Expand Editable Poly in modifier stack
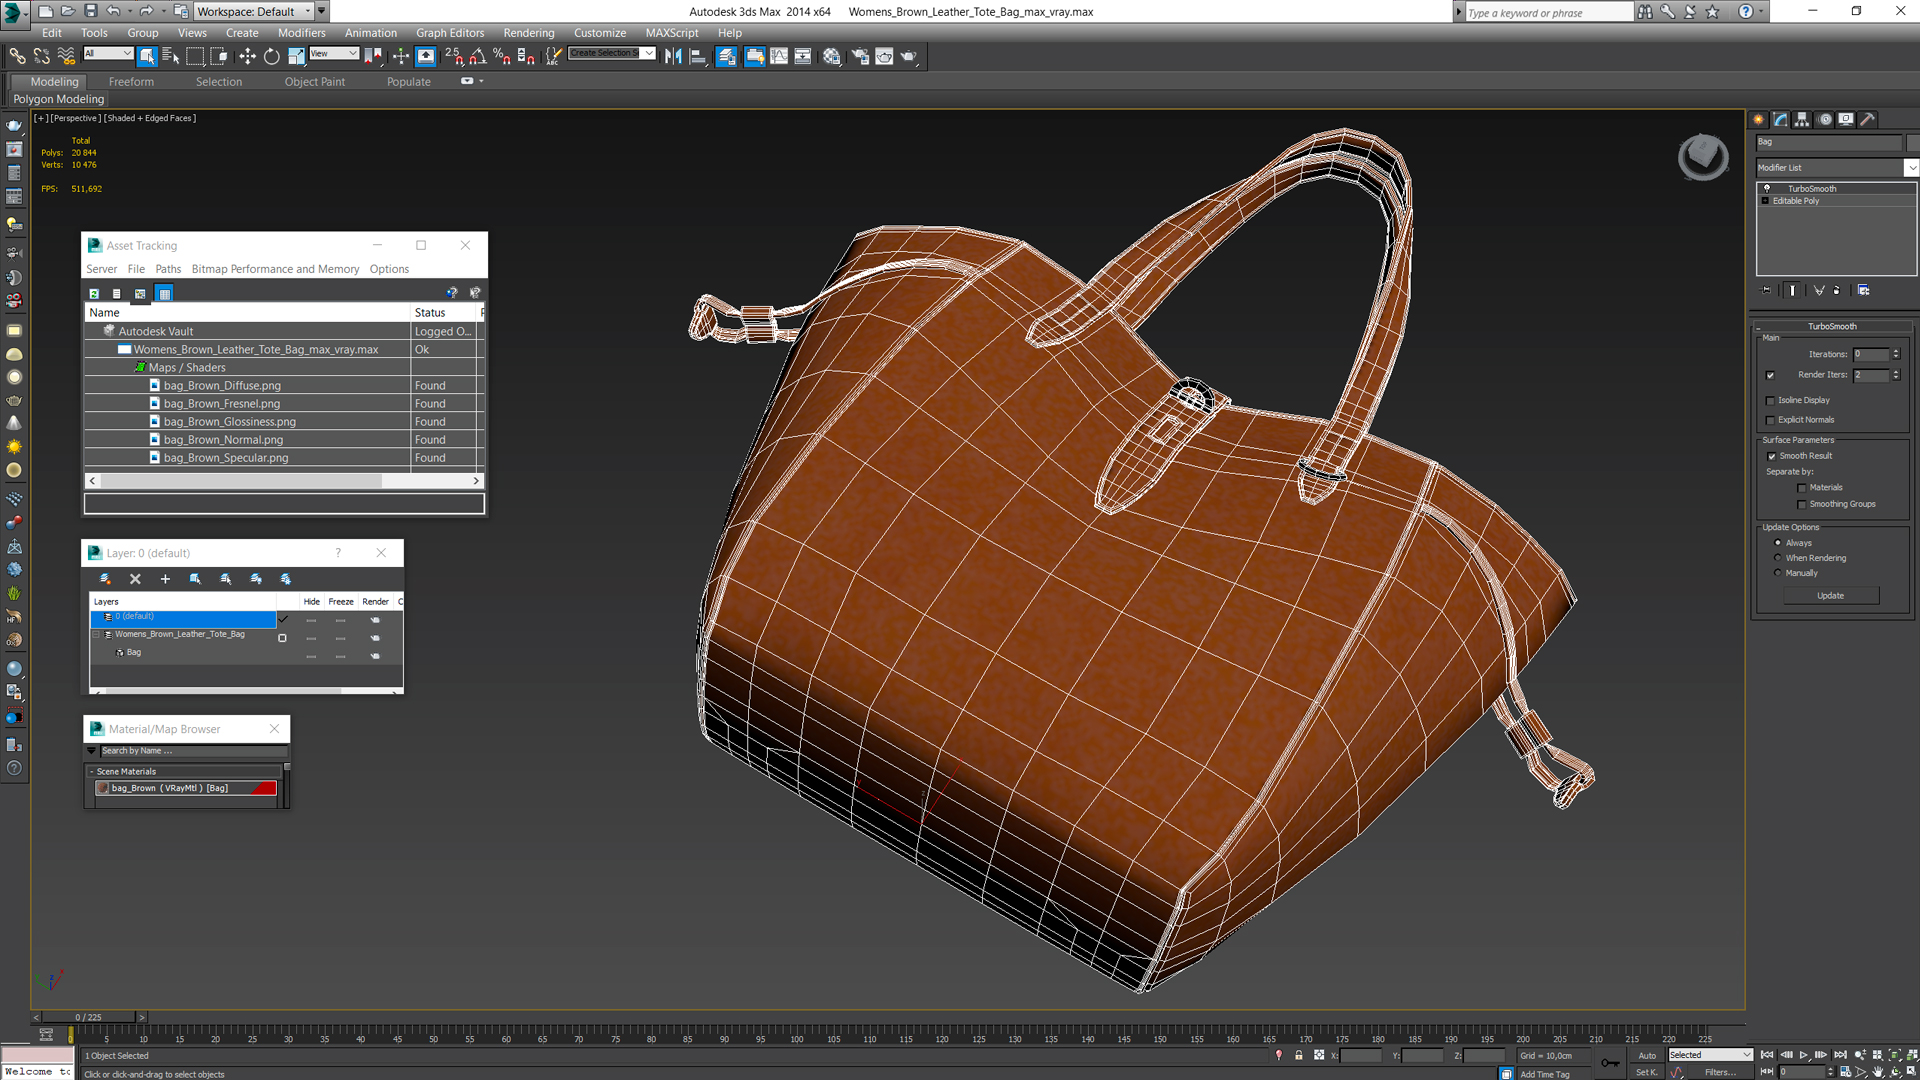 coord(1765,201)
